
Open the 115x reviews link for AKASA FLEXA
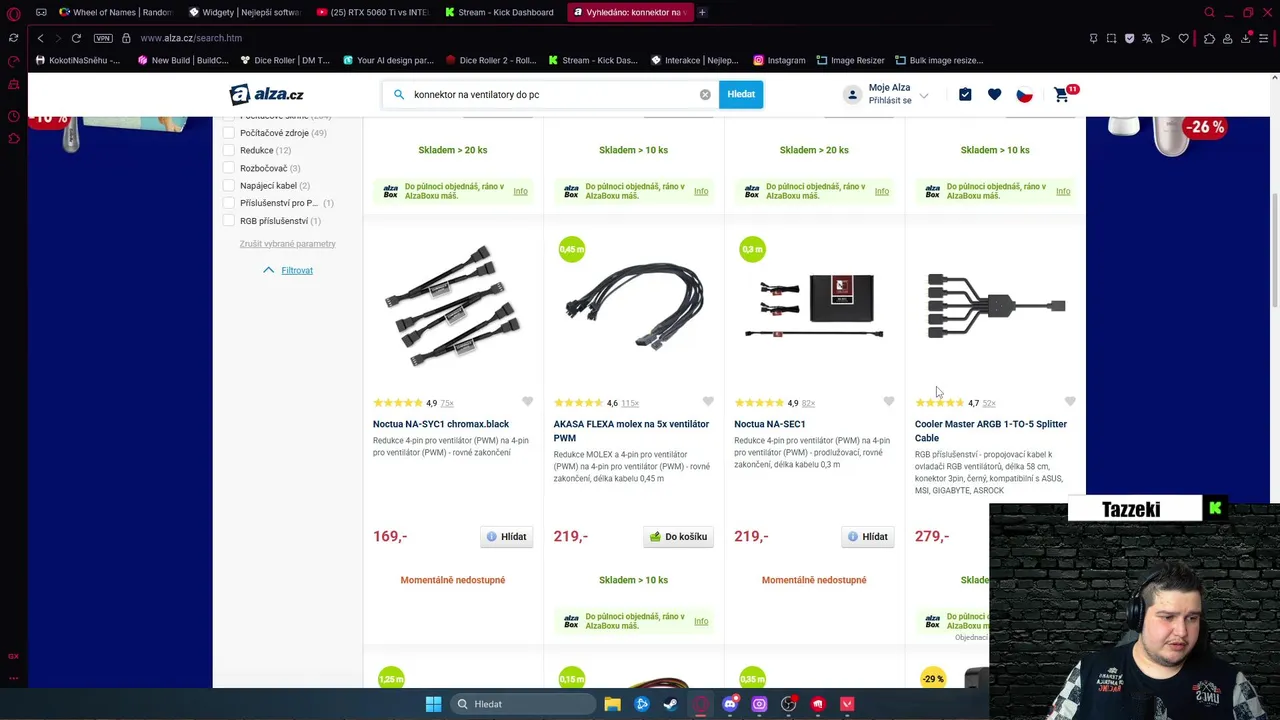[x=630, y=403]
